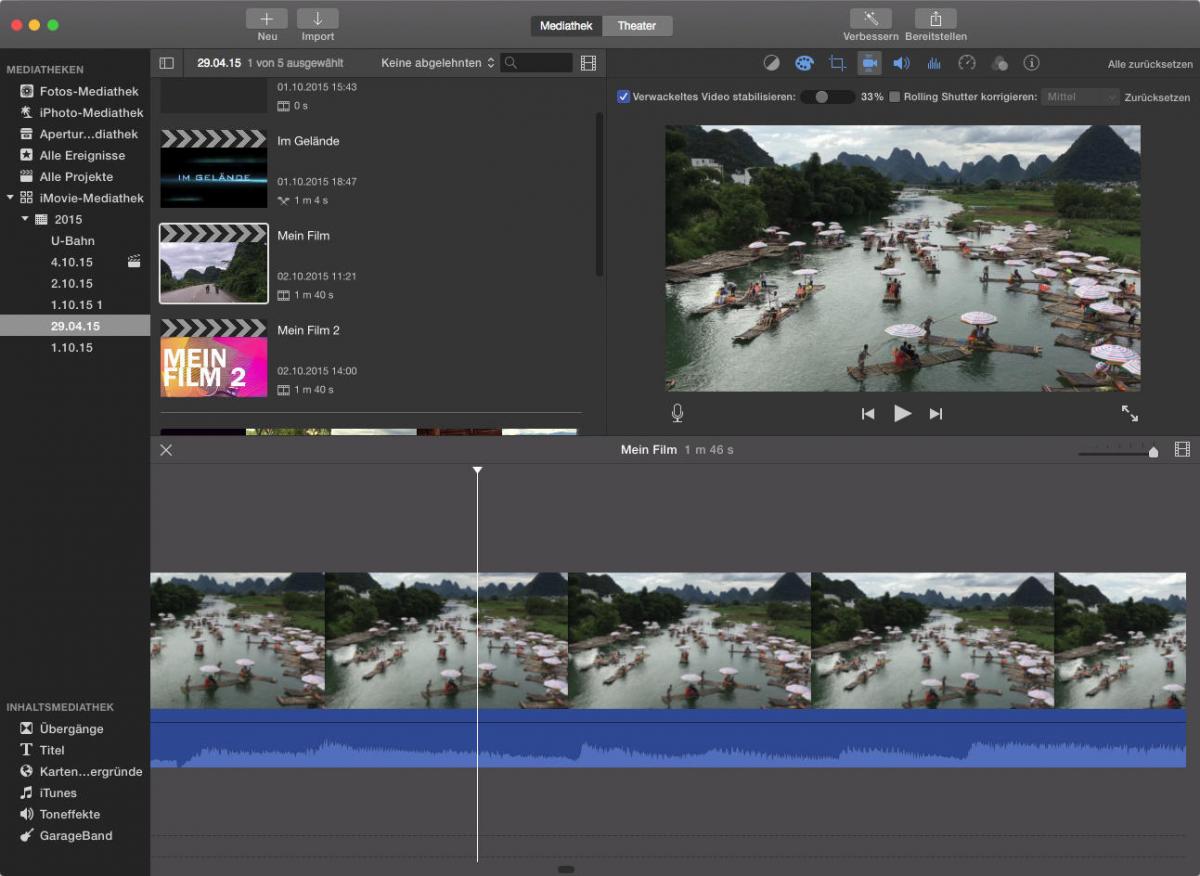Close the Mein Film timeline with X

(x=166, y=450)
